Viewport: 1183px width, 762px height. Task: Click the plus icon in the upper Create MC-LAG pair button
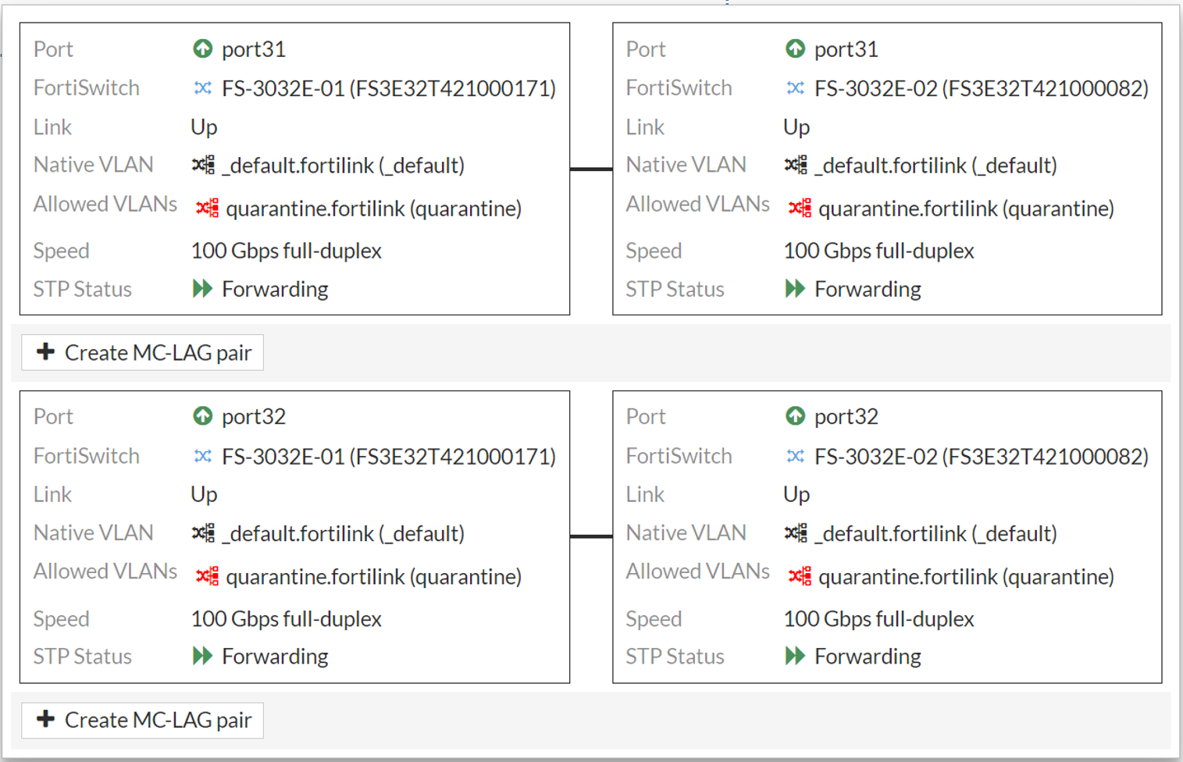point(46,352)
